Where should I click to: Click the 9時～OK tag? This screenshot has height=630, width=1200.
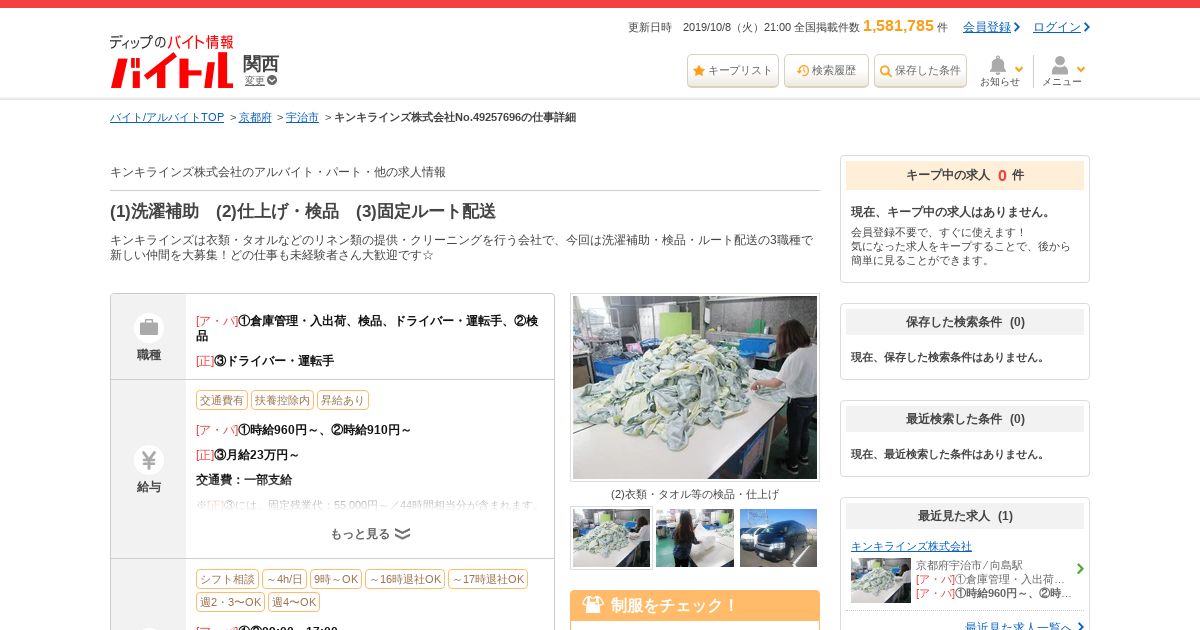tap(336, 579)
